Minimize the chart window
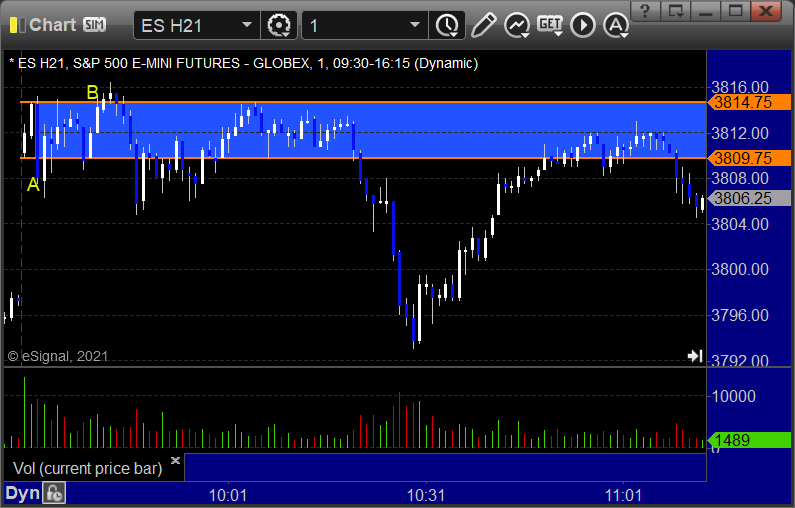The width and height of the screenshot is (795, 508). (706, 11)
